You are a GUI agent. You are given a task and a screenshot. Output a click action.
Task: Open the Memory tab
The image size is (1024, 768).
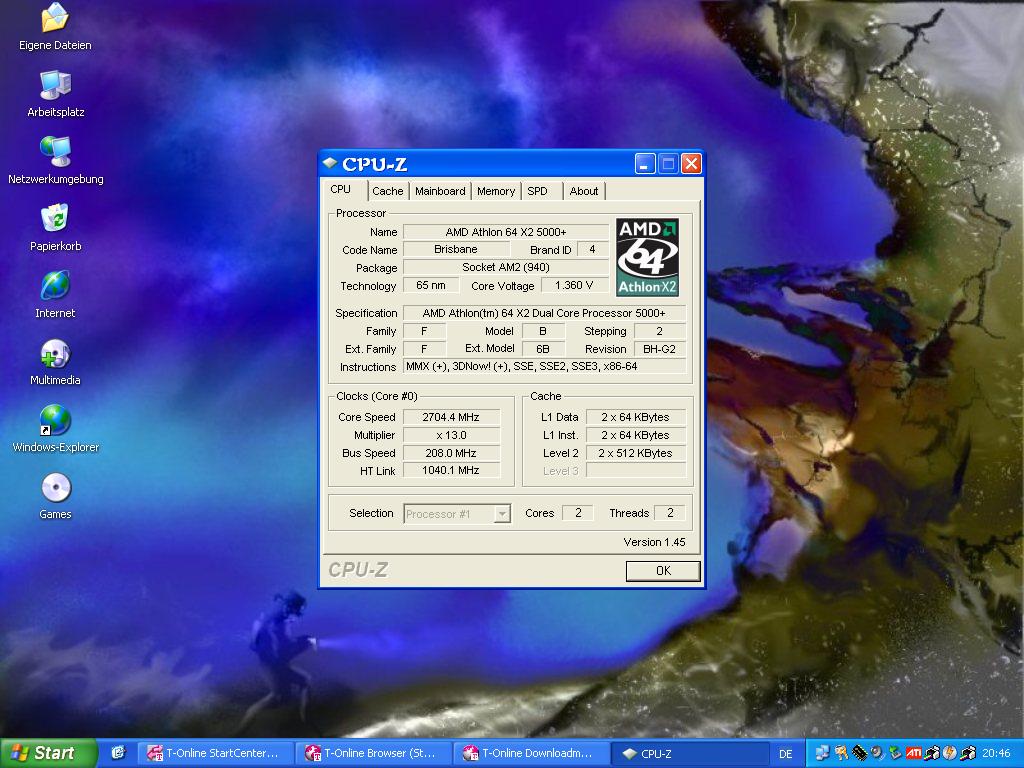(496, 191)
